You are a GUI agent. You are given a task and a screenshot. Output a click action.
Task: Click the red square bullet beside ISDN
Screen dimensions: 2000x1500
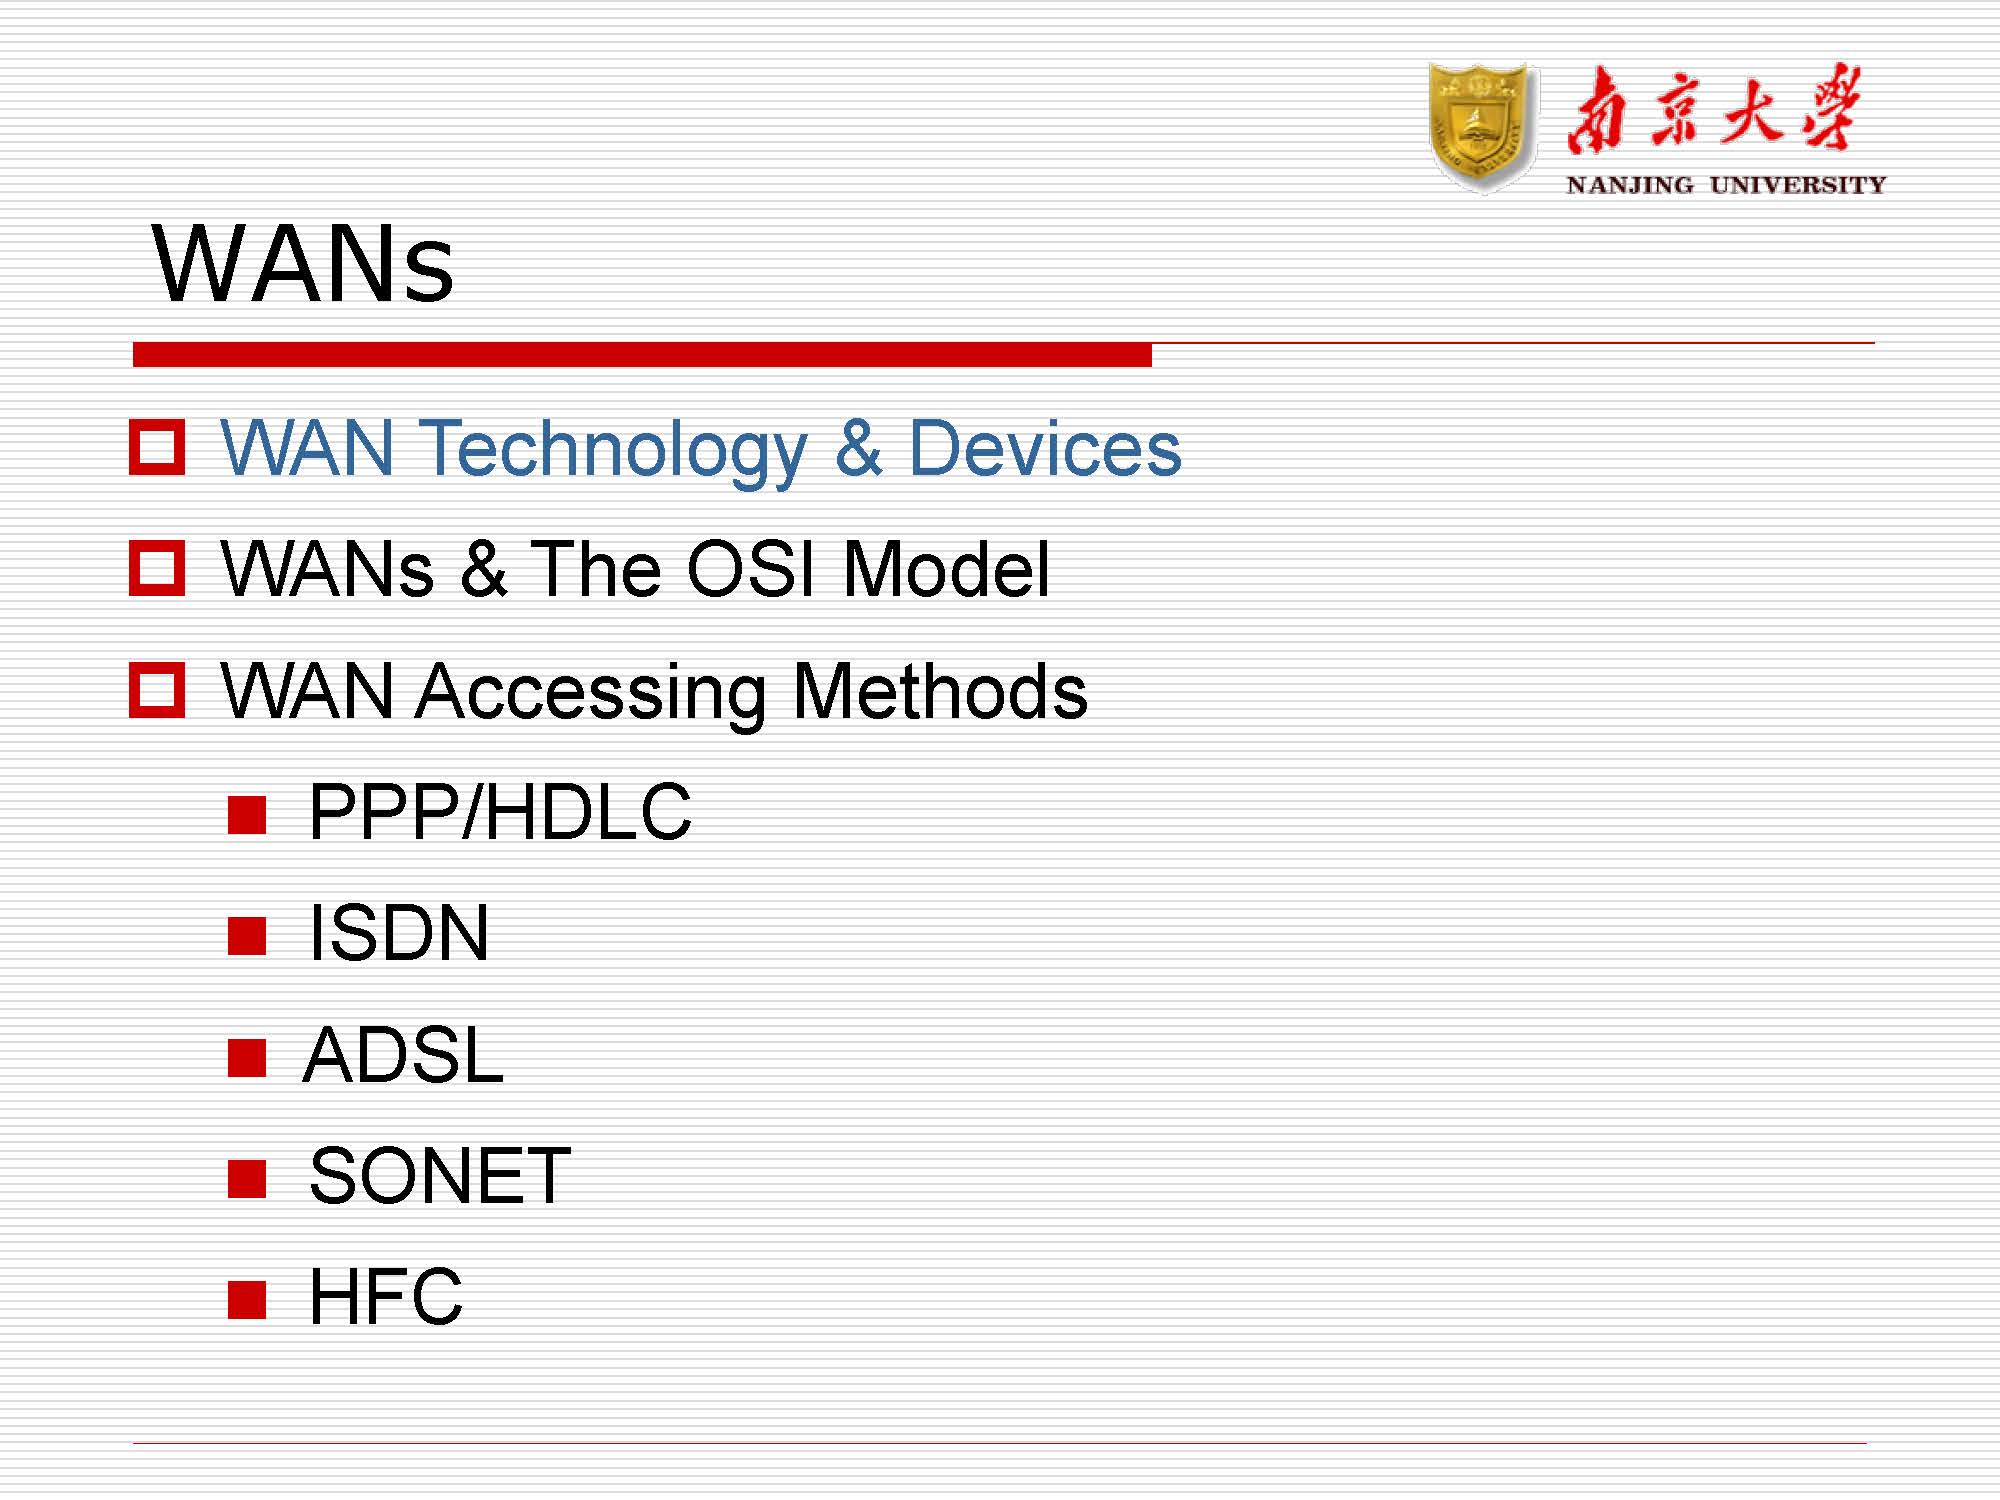[x=247, y=936]
